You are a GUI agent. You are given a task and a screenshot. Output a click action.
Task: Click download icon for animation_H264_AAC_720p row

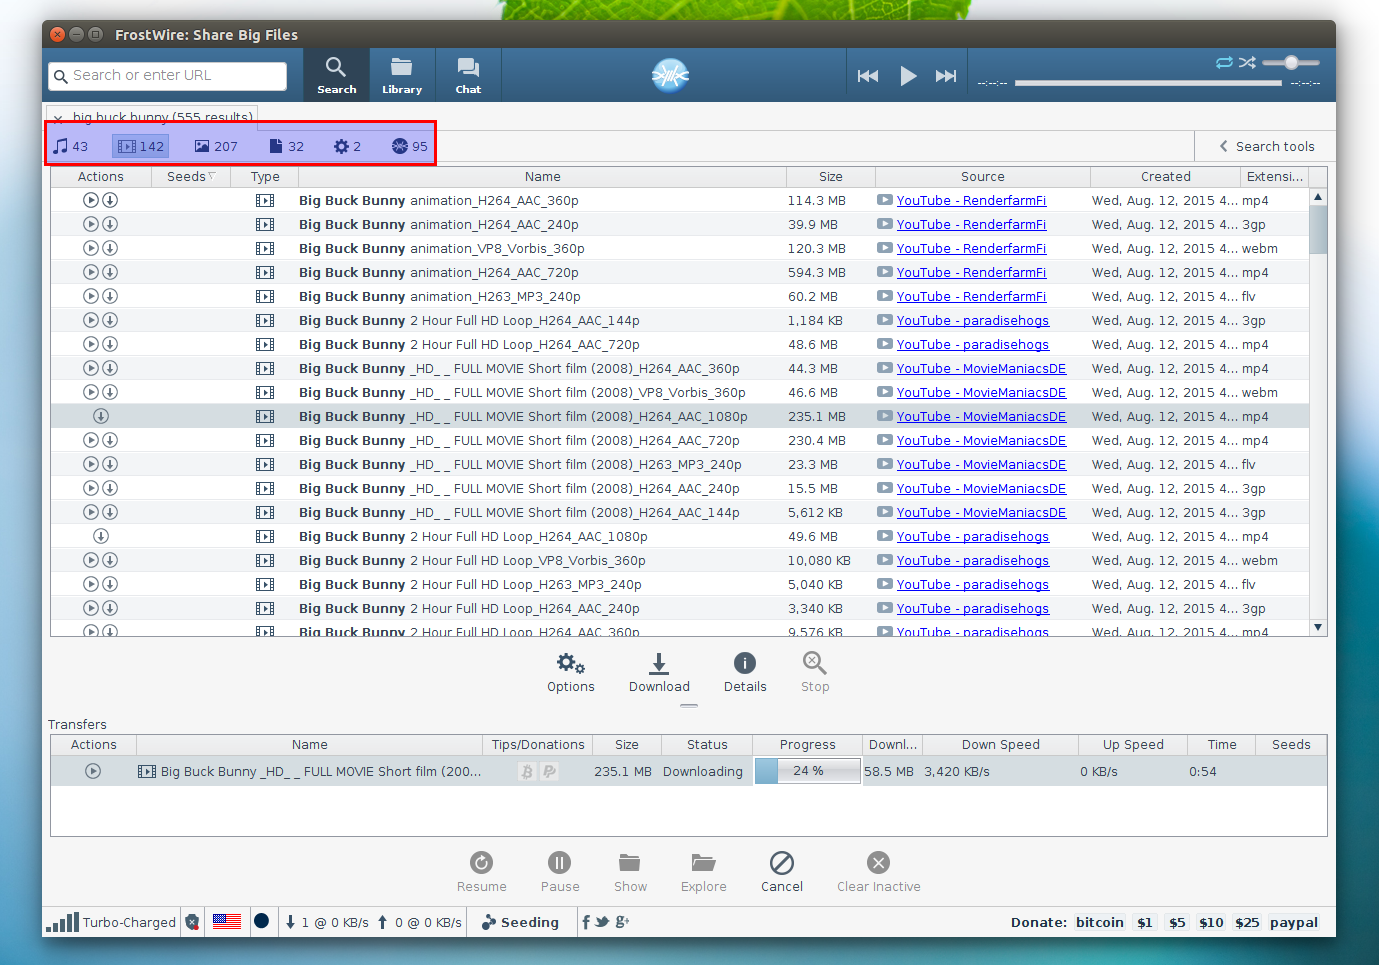(110, 272)
